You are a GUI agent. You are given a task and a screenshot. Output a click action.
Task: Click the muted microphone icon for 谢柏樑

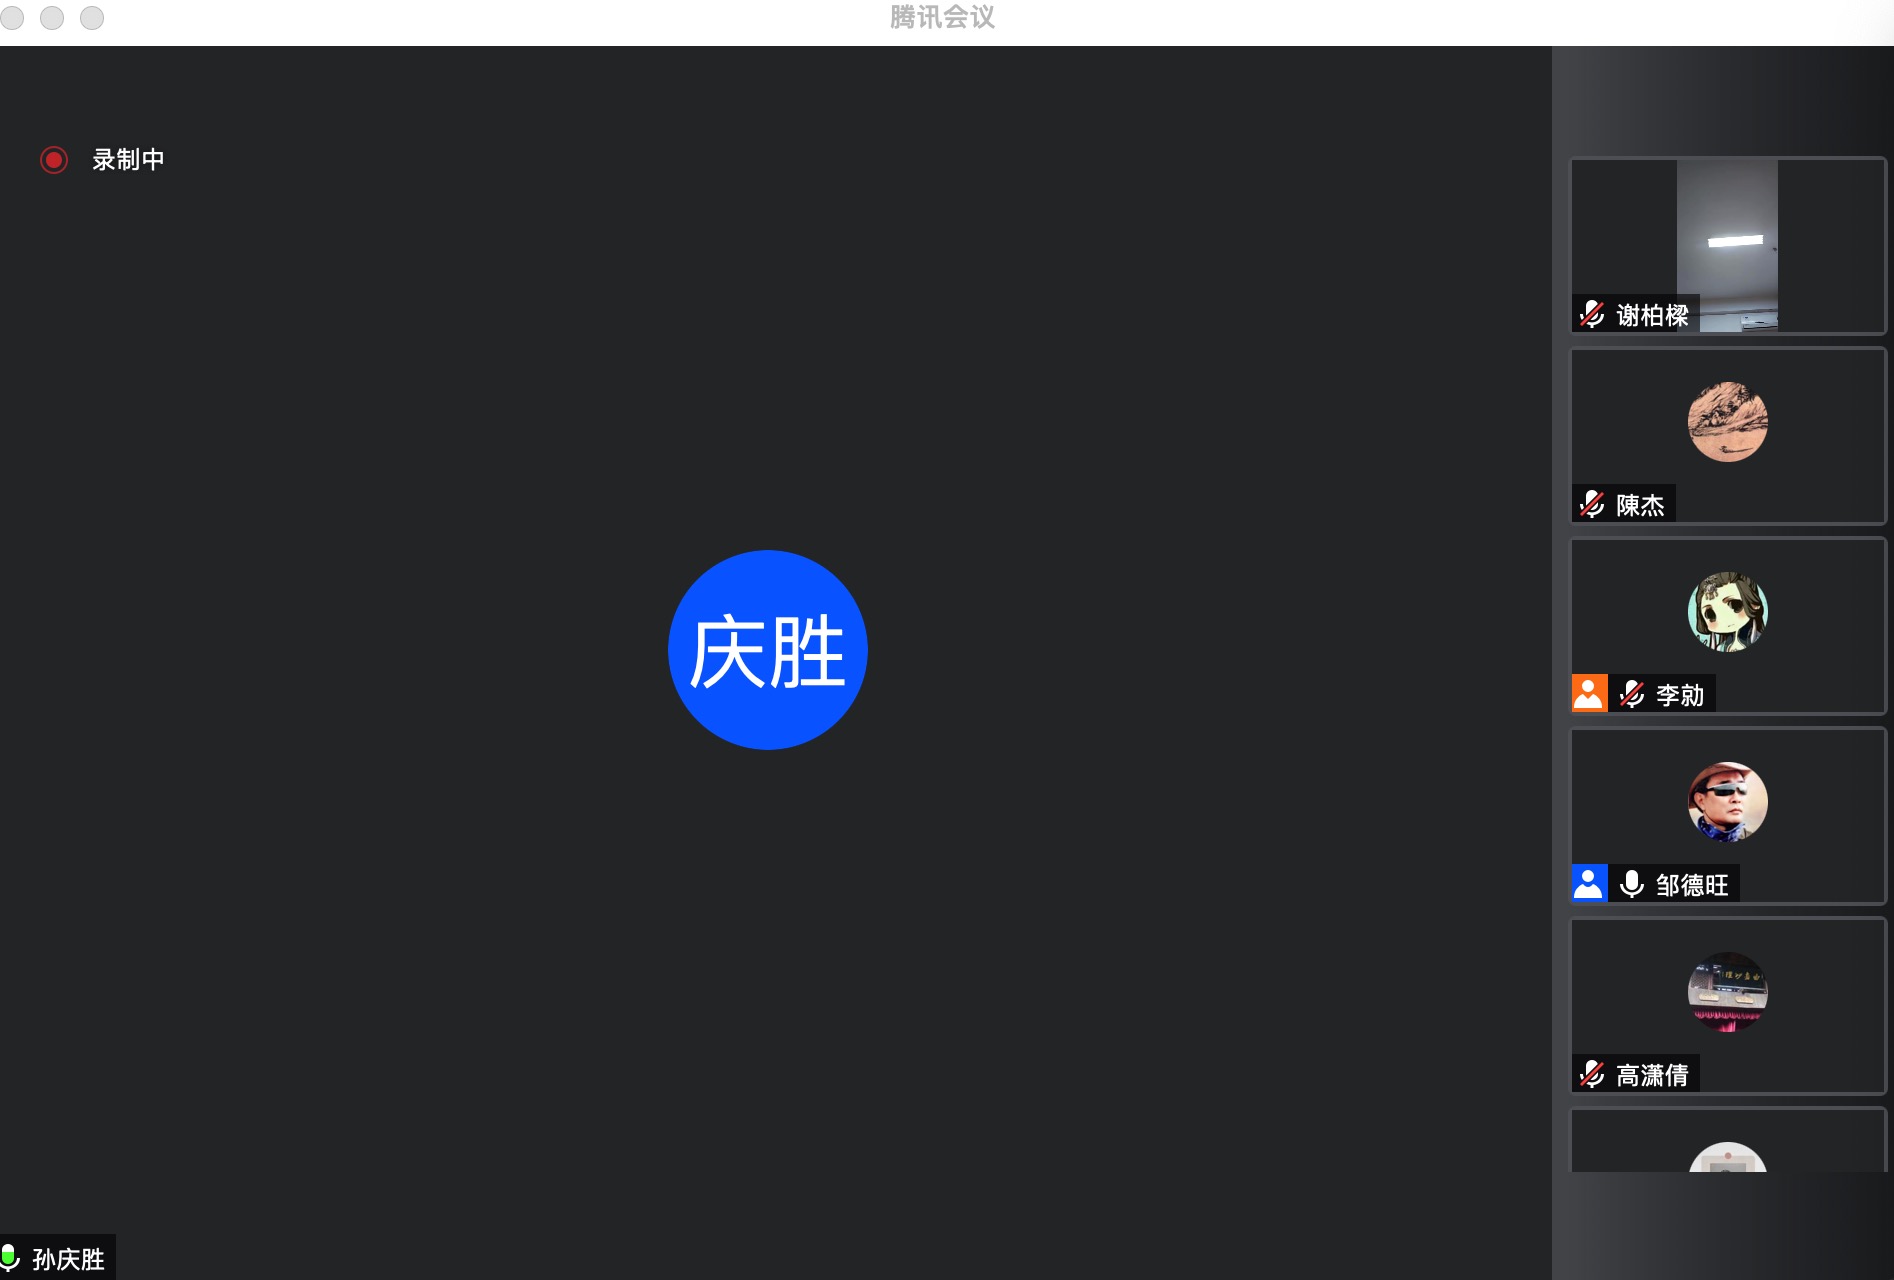(1592, 315)
